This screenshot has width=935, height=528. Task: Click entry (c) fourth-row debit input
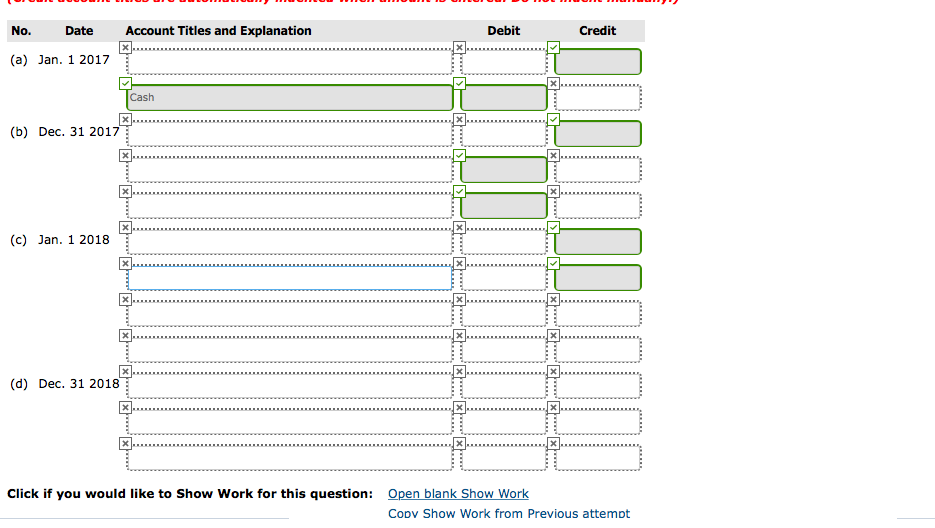pyautogui.click(x=504, y=350)
